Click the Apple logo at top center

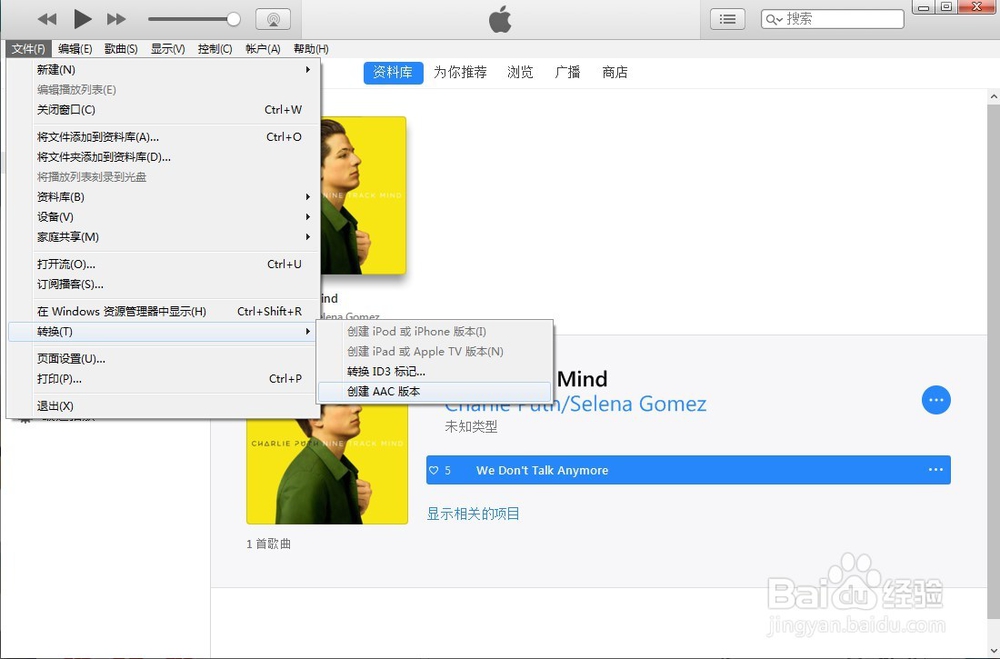click(500, 19)
